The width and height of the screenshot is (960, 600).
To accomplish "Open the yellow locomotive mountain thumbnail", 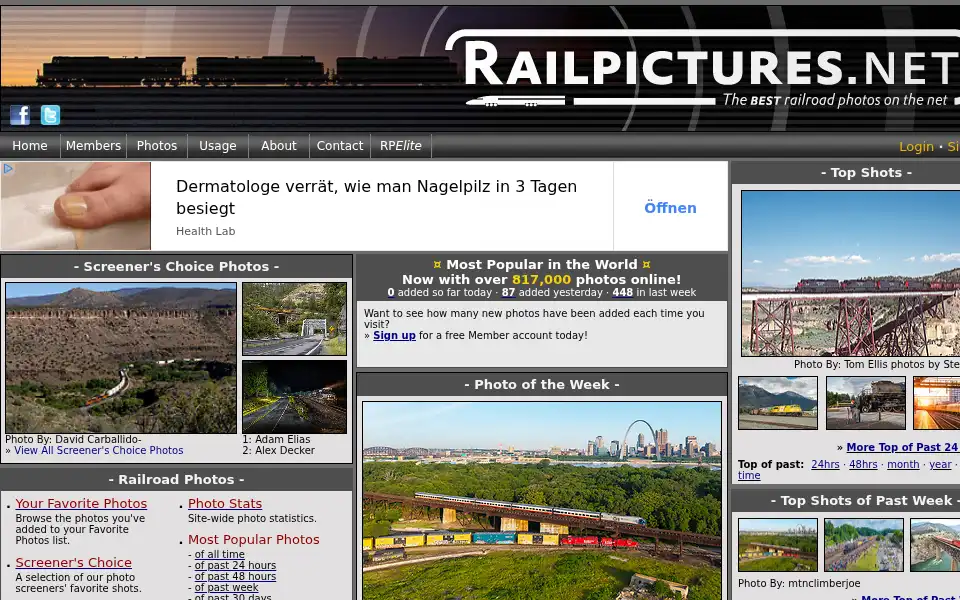I will 778,403.
